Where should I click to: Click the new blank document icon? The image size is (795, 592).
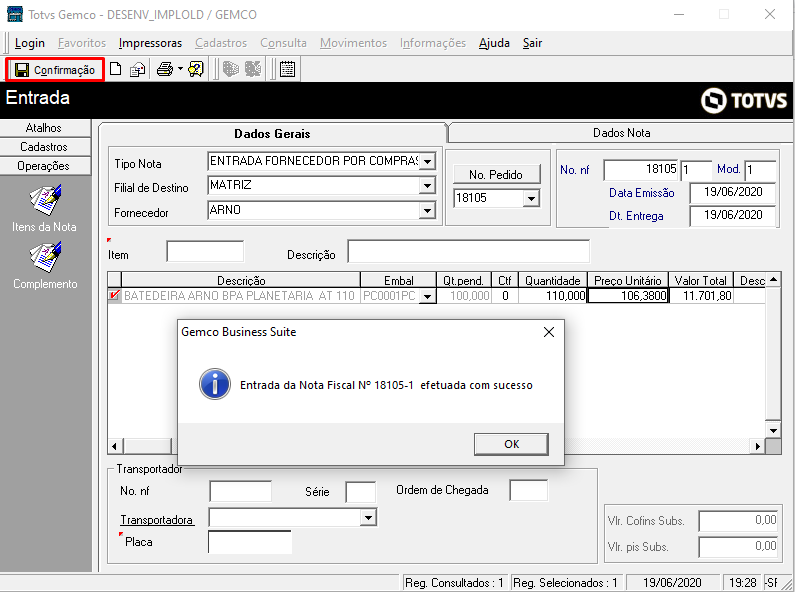click(x=116, y=69)
